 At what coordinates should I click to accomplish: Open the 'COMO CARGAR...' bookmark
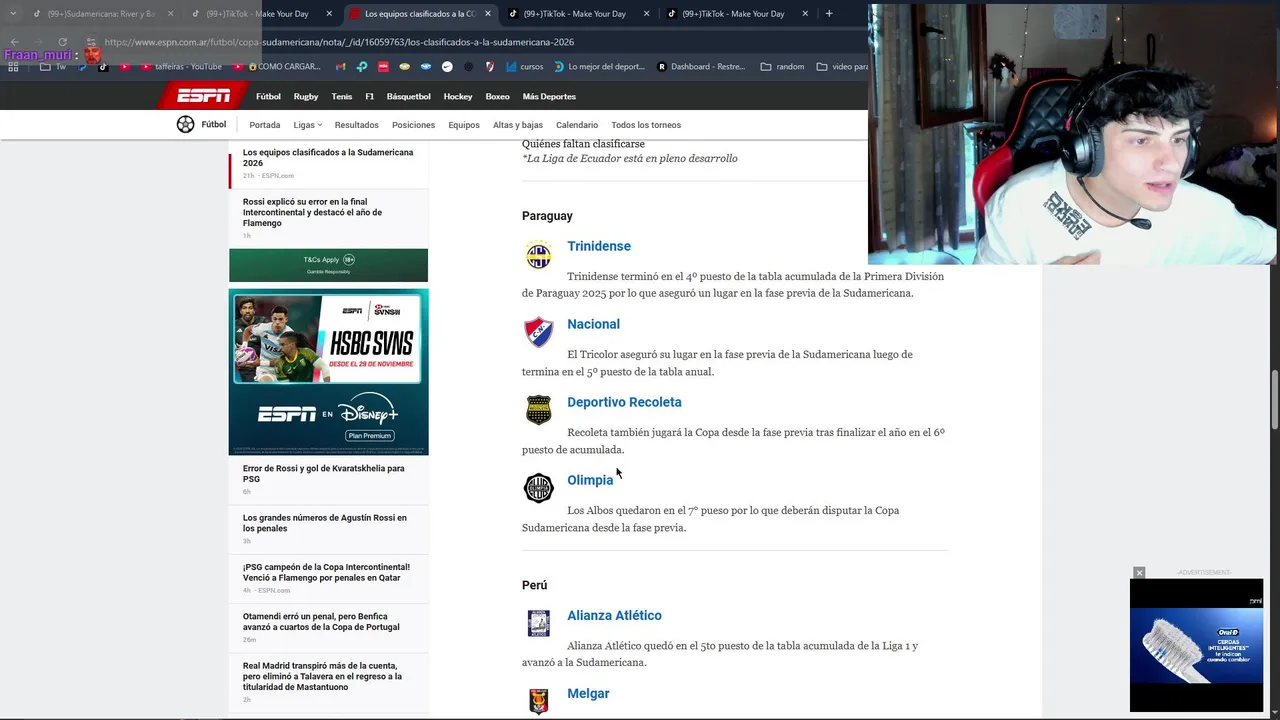(x=279, y=67)
